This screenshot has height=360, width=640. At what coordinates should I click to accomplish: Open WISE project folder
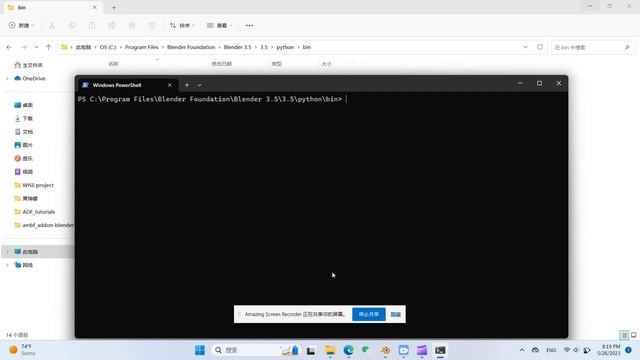point(34,185)
